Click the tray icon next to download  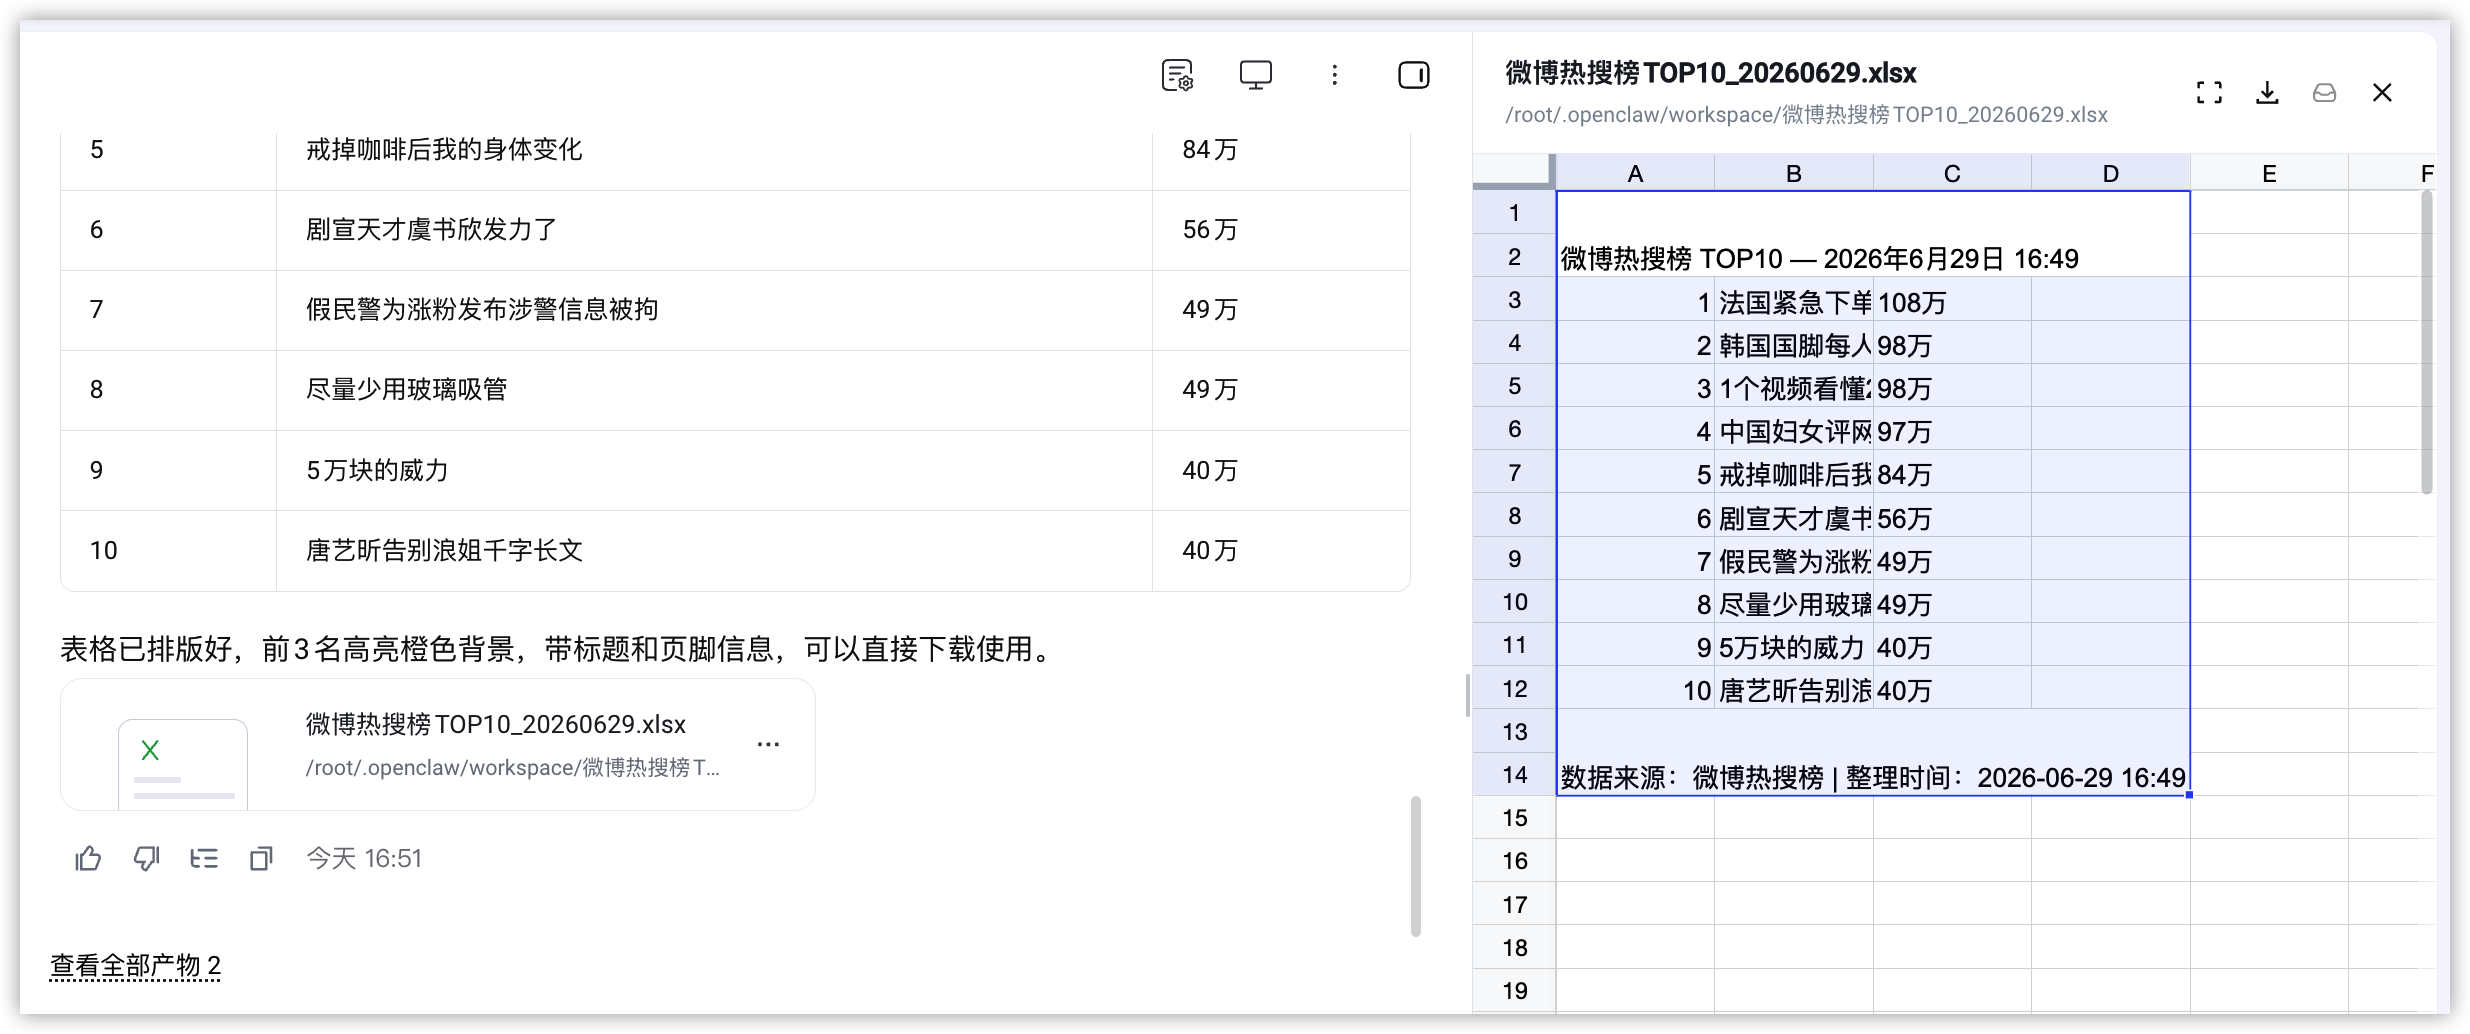(x=2325, y=93)
